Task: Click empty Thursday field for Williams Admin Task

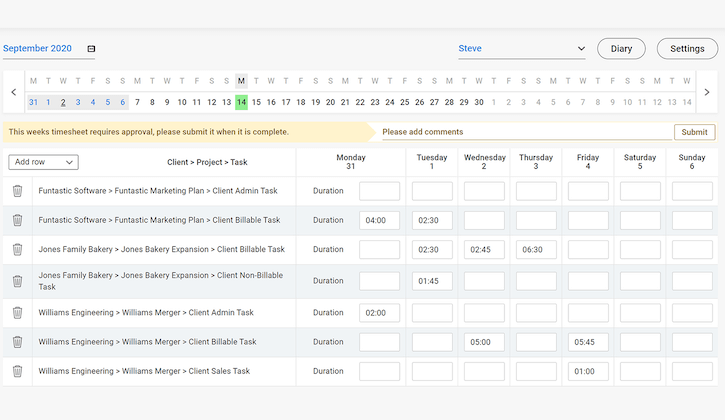Action: coord(536,313)
